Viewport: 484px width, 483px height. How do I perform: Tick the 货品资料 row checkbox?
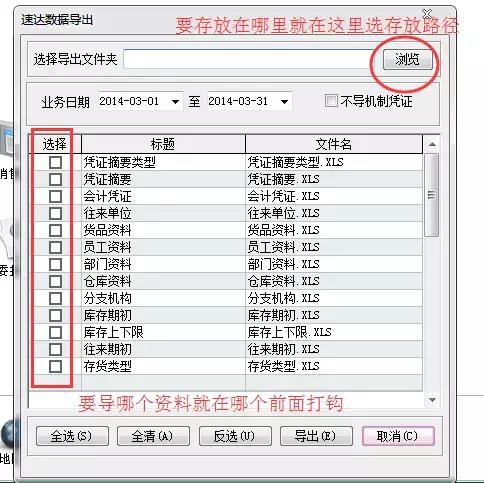pos(55,230)
